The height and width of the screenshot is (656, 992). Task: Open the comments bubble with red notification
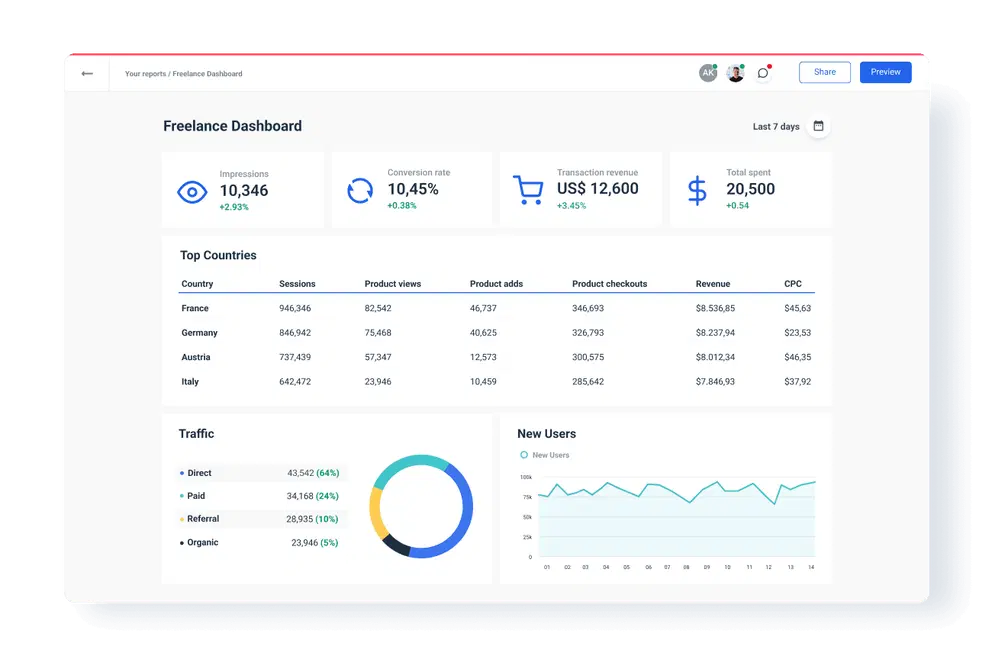tap(763, 72)
